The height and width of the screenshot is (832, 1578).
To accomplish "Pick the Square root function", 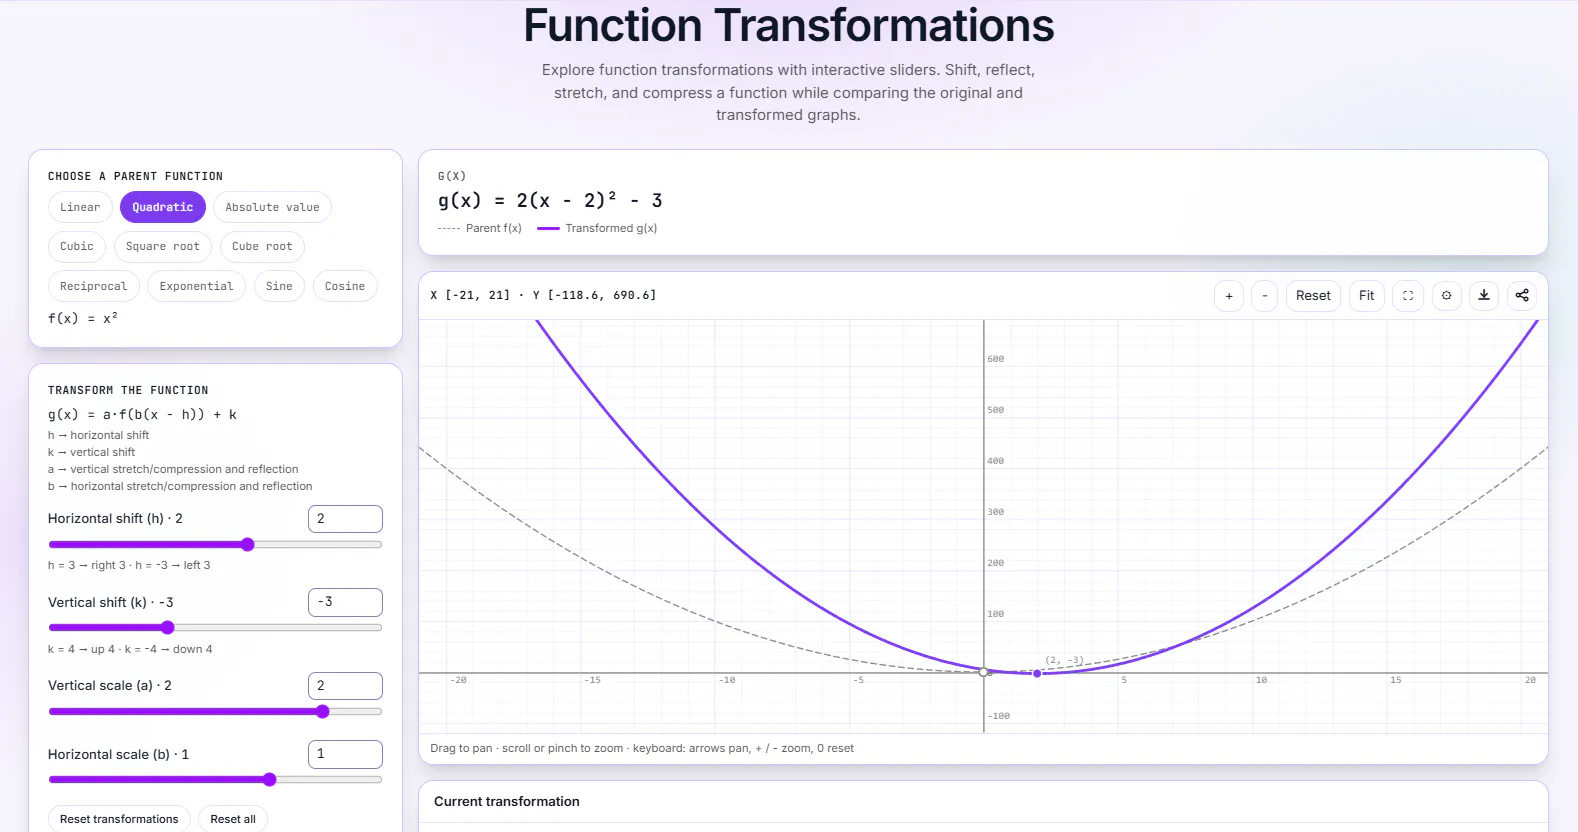I will pyautogui.click(x=163, y=246).
